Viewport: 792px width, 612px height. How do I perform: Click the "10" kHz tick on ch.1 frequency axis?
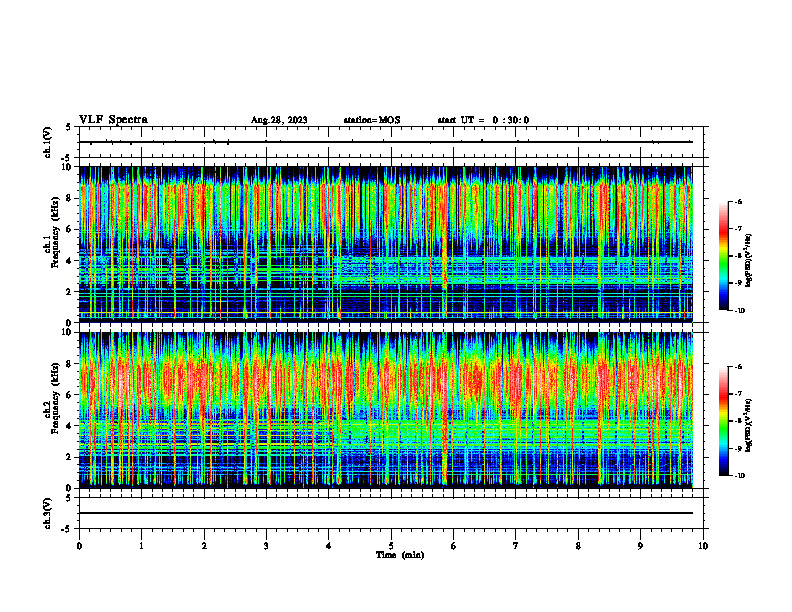point(67,167)
